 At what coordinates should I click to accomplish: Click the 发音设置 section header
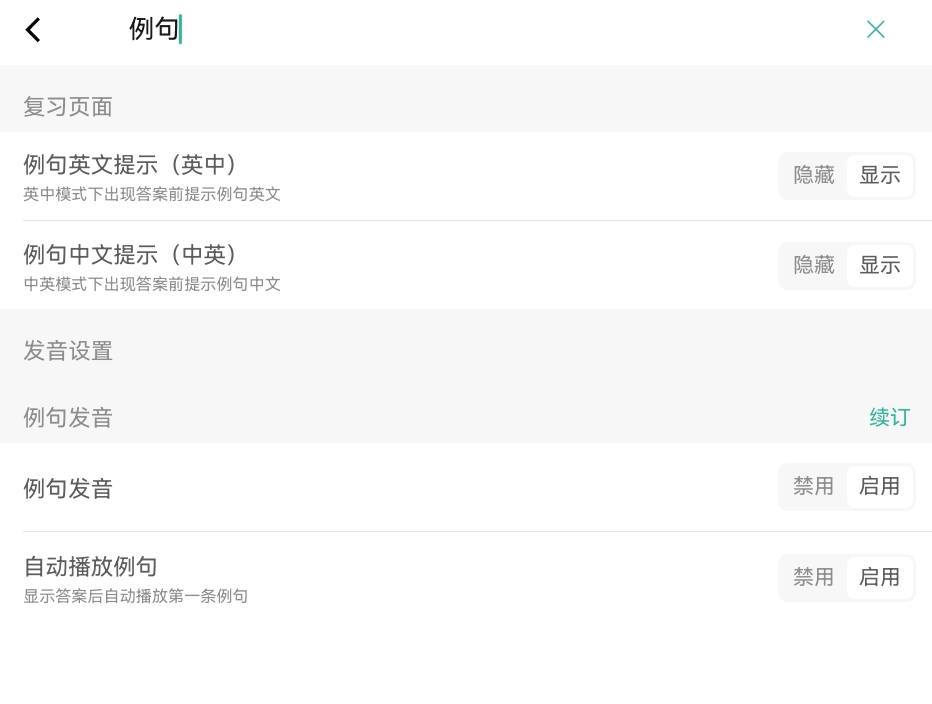coord(68,351)
